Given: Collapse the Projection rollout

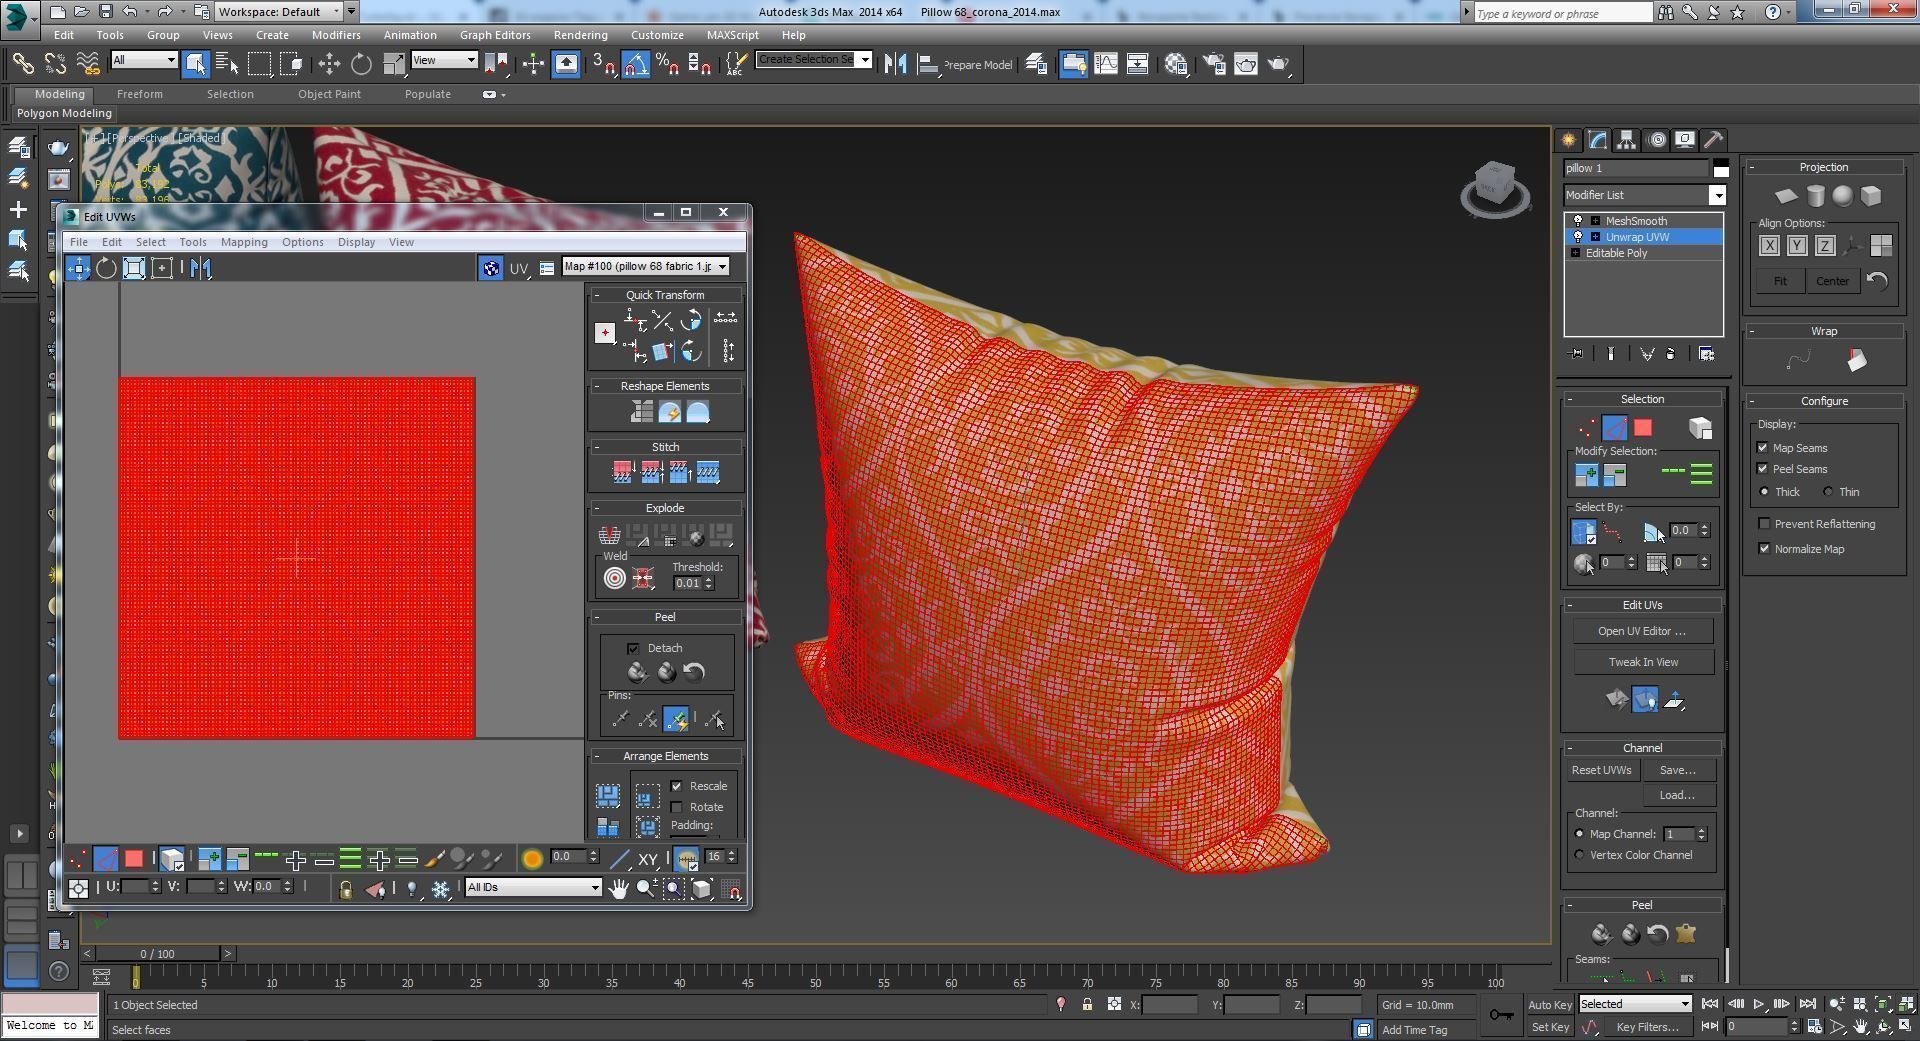Looking at the screenshot, I should coord(1824,167).
